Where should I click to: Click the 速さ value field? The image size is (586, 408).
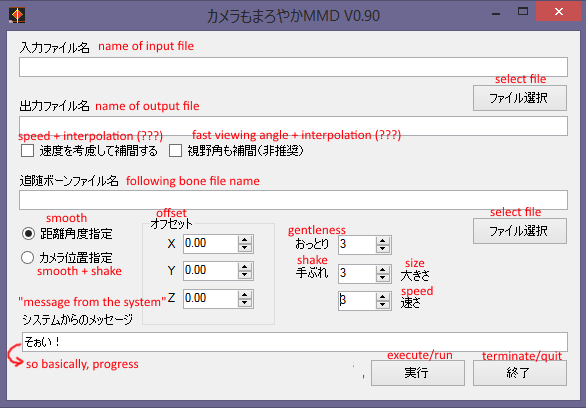pos(357,301)
